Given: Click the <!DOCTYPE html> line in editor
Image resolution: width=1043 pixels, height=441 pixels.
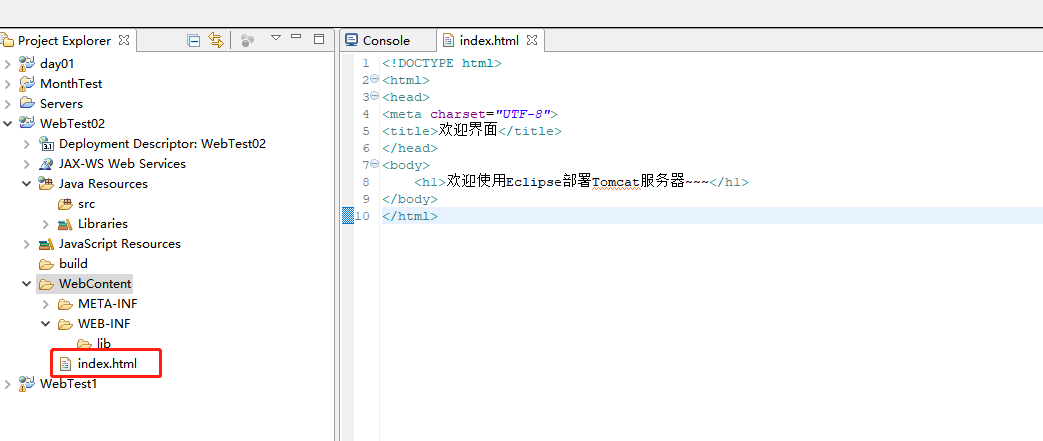Looking at the screenshot, I should pos(442,63).
